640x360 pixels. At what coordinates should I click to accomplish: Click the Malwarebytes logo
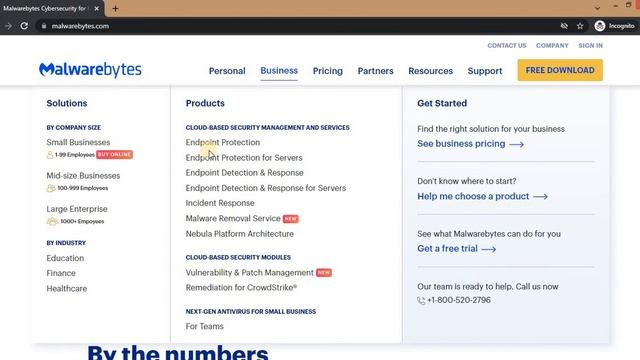[90, 70]
